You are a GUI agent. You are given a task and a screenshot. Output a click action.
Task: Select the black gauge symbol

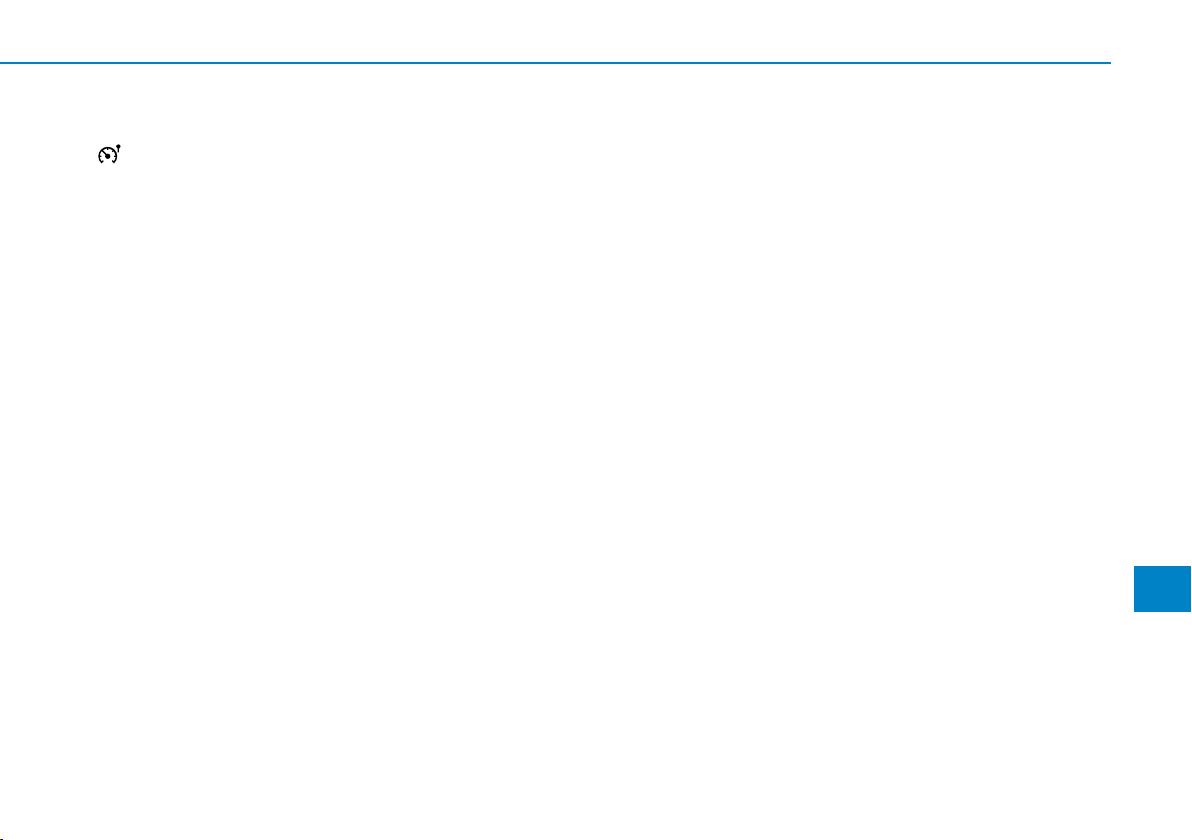(109, 154)
